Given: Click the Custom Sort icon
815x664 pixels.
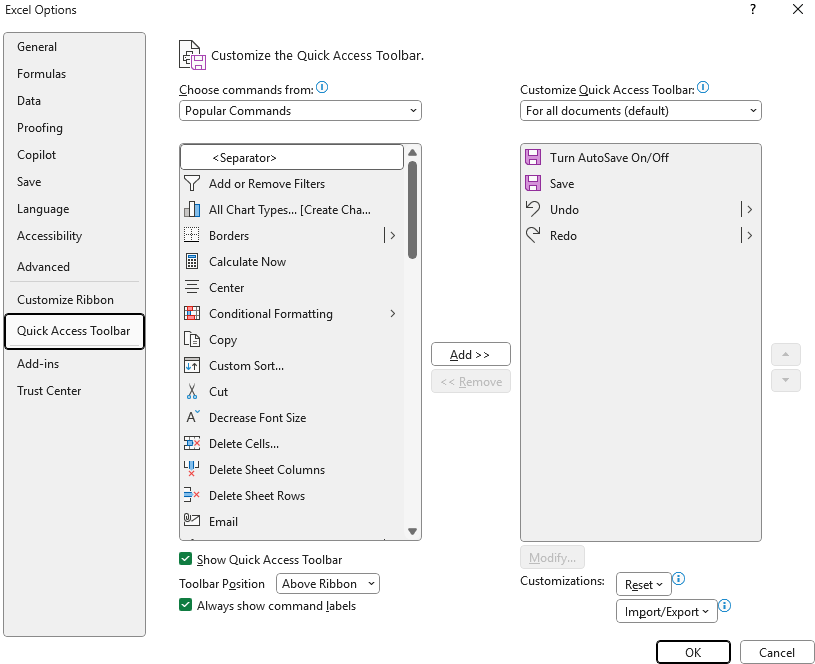Looking at the screenshot, I should pyautogui.click(x=192, y=366).
